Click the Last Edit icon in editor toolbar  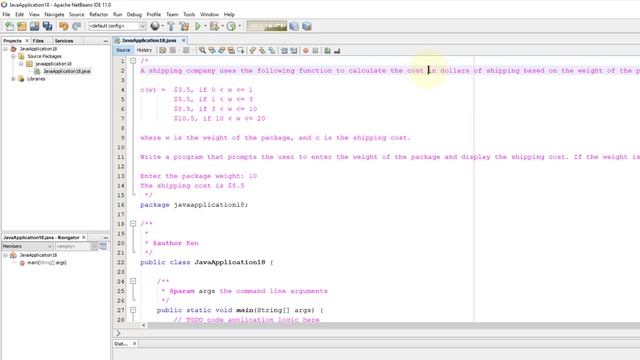(x=163, y=50)
